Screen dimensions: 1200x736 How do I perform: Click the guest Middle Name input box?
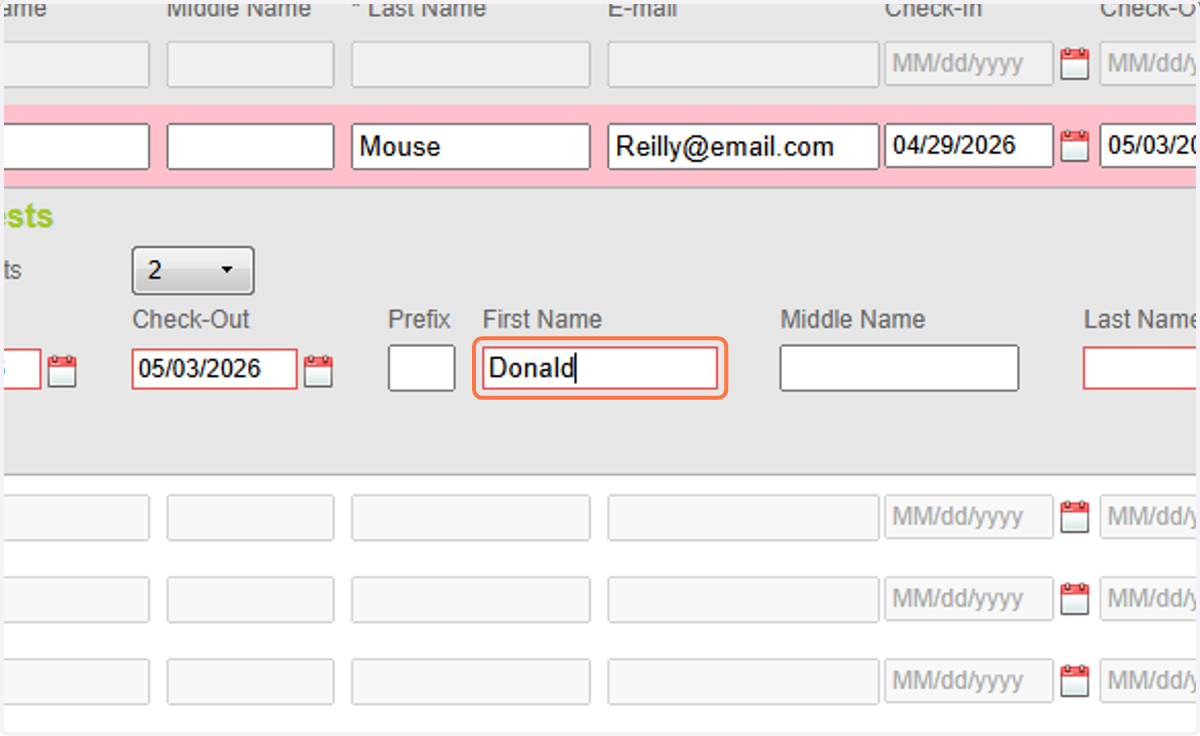(899, 368)
